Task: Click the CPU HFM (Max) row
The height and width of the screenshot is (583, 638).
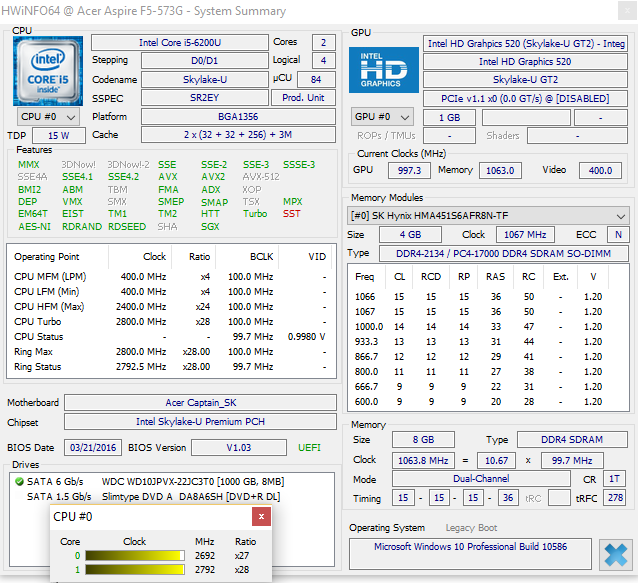Action: tap(170, 307)
